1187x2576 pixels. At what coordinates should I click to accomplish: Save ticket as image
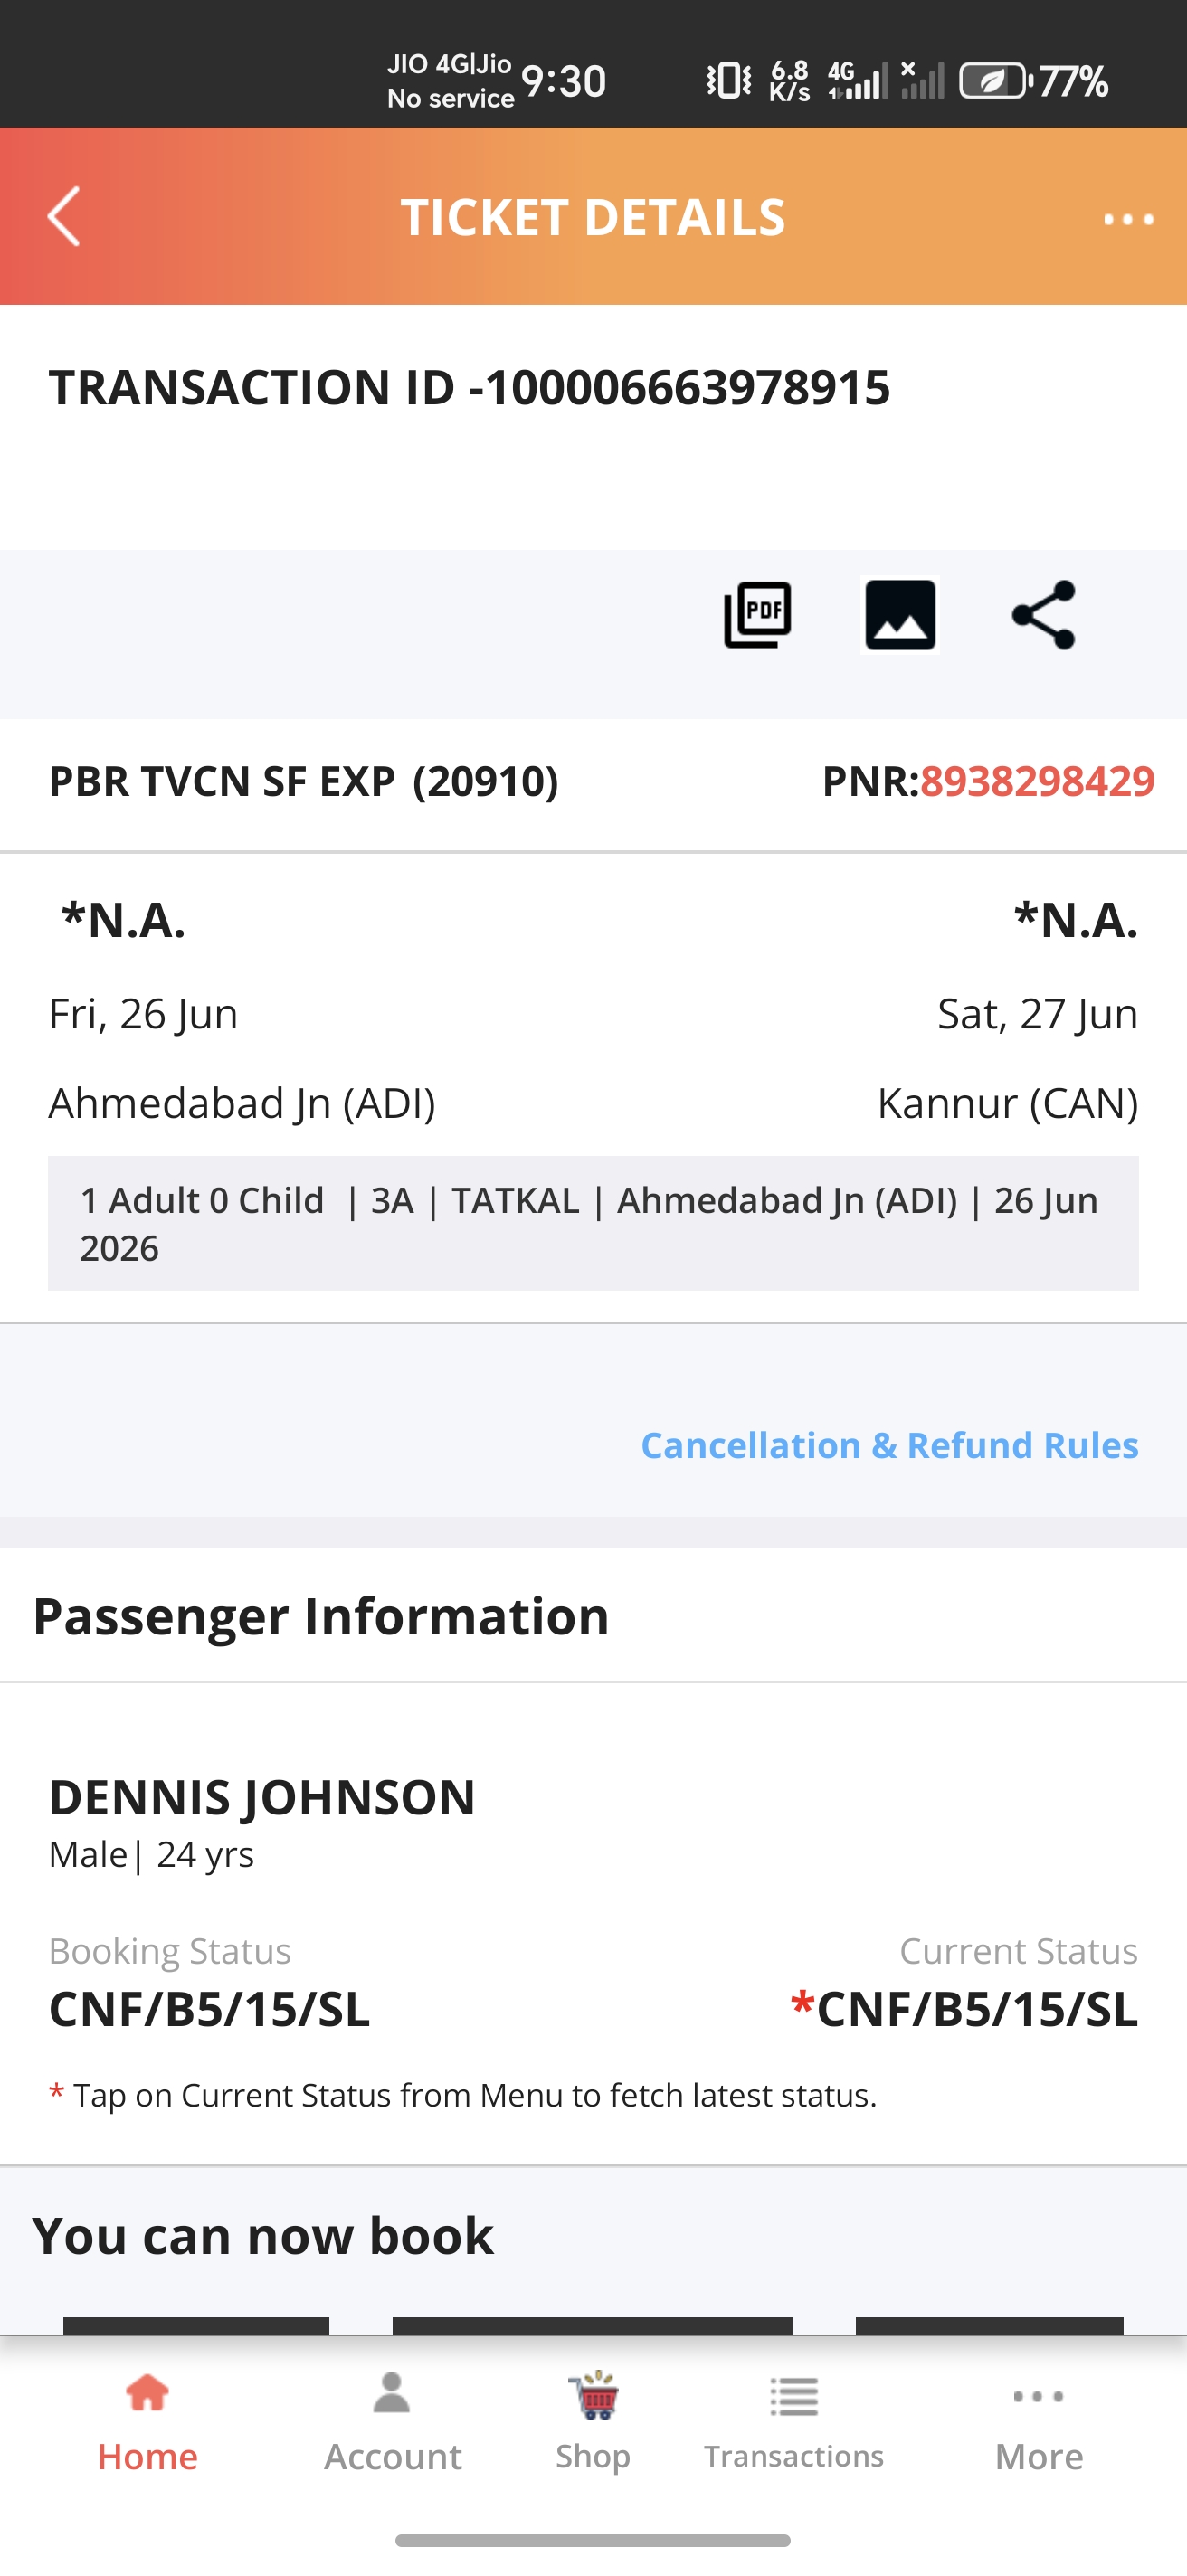point(900,614)
